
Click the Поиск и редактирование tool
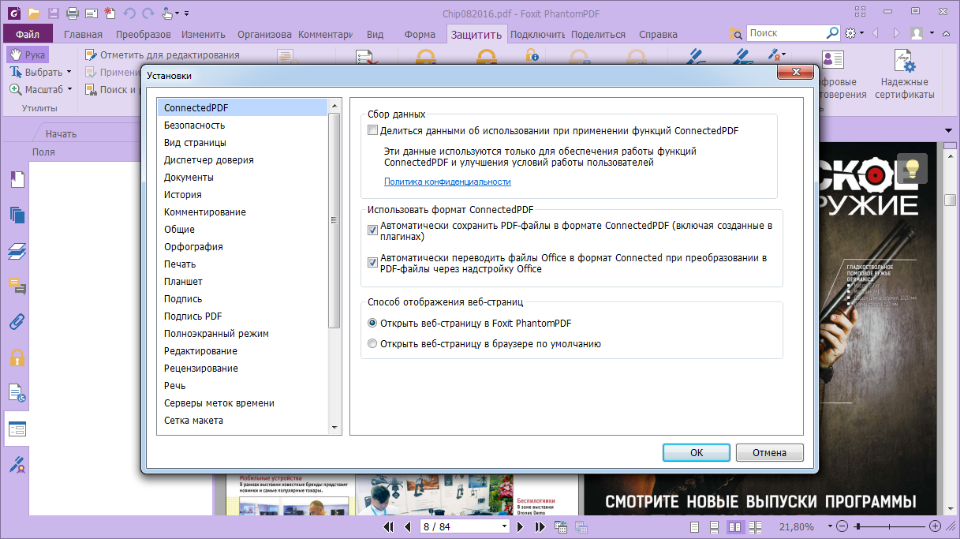112,89
